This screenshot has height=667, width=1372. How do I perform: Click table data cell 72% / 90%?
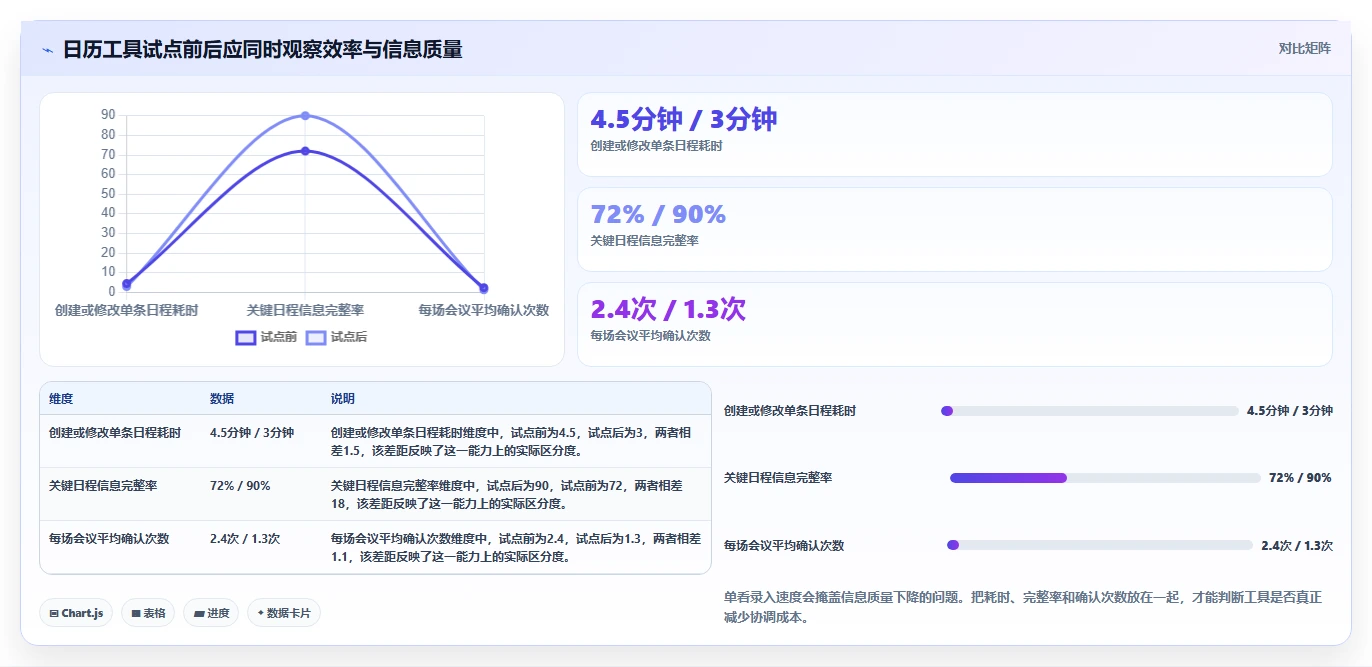[x=240, y=486]
